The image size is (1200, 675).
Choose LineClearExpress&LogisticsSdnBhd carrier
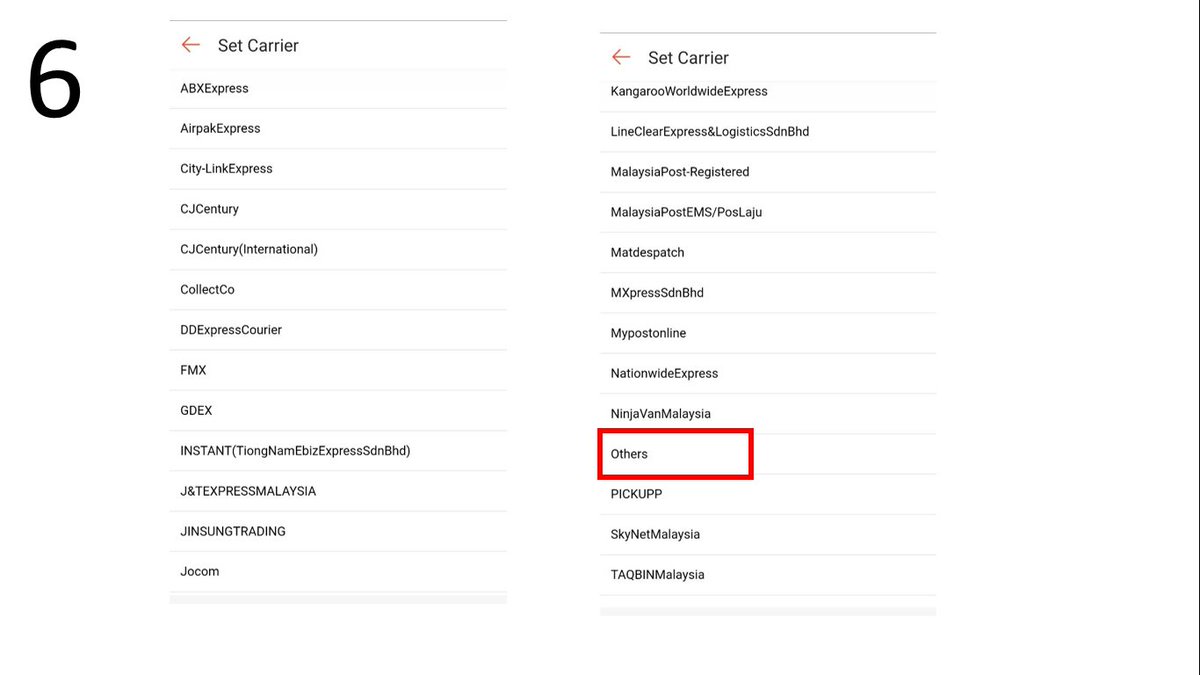(x=768, y=132)
